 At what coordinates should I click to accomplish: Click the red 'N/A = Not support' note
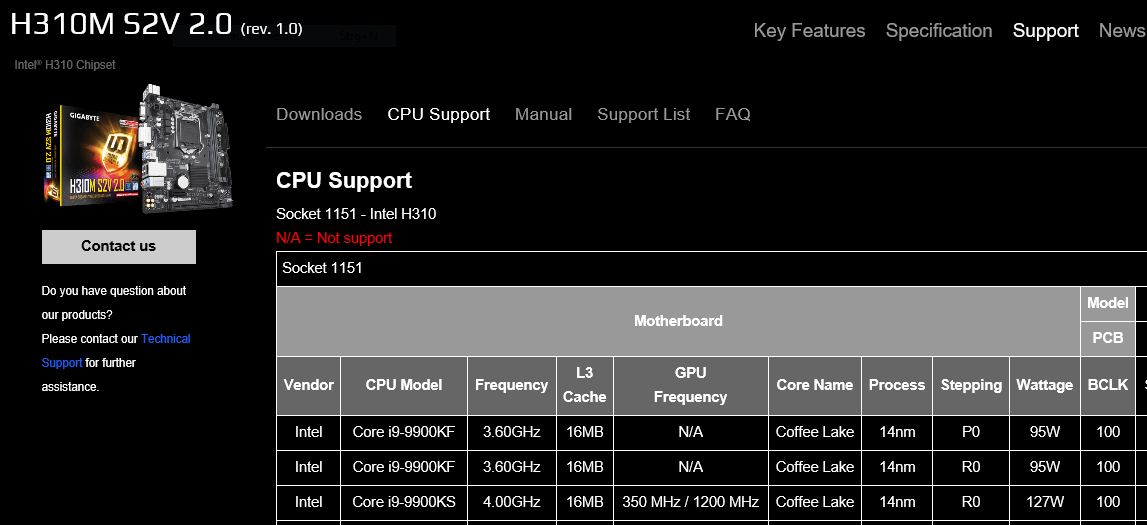click(x=334, y=238)
